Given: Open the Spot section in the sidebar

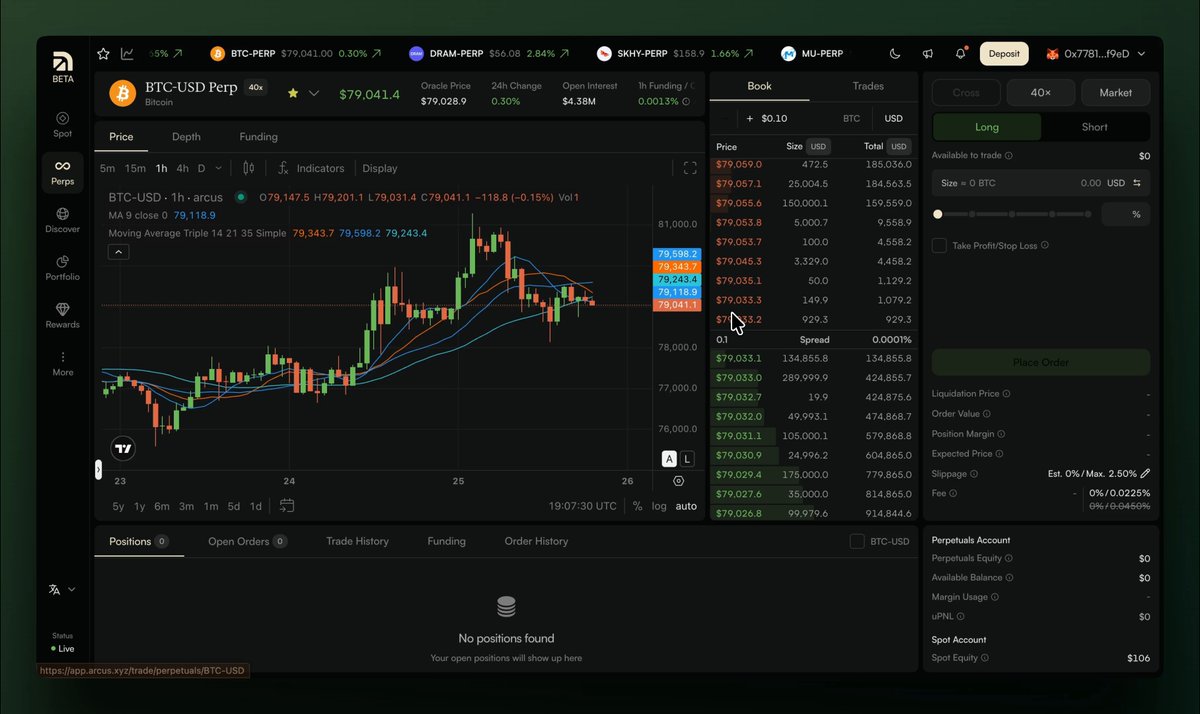Looking at the screenshot, I should tap(62, 124).
